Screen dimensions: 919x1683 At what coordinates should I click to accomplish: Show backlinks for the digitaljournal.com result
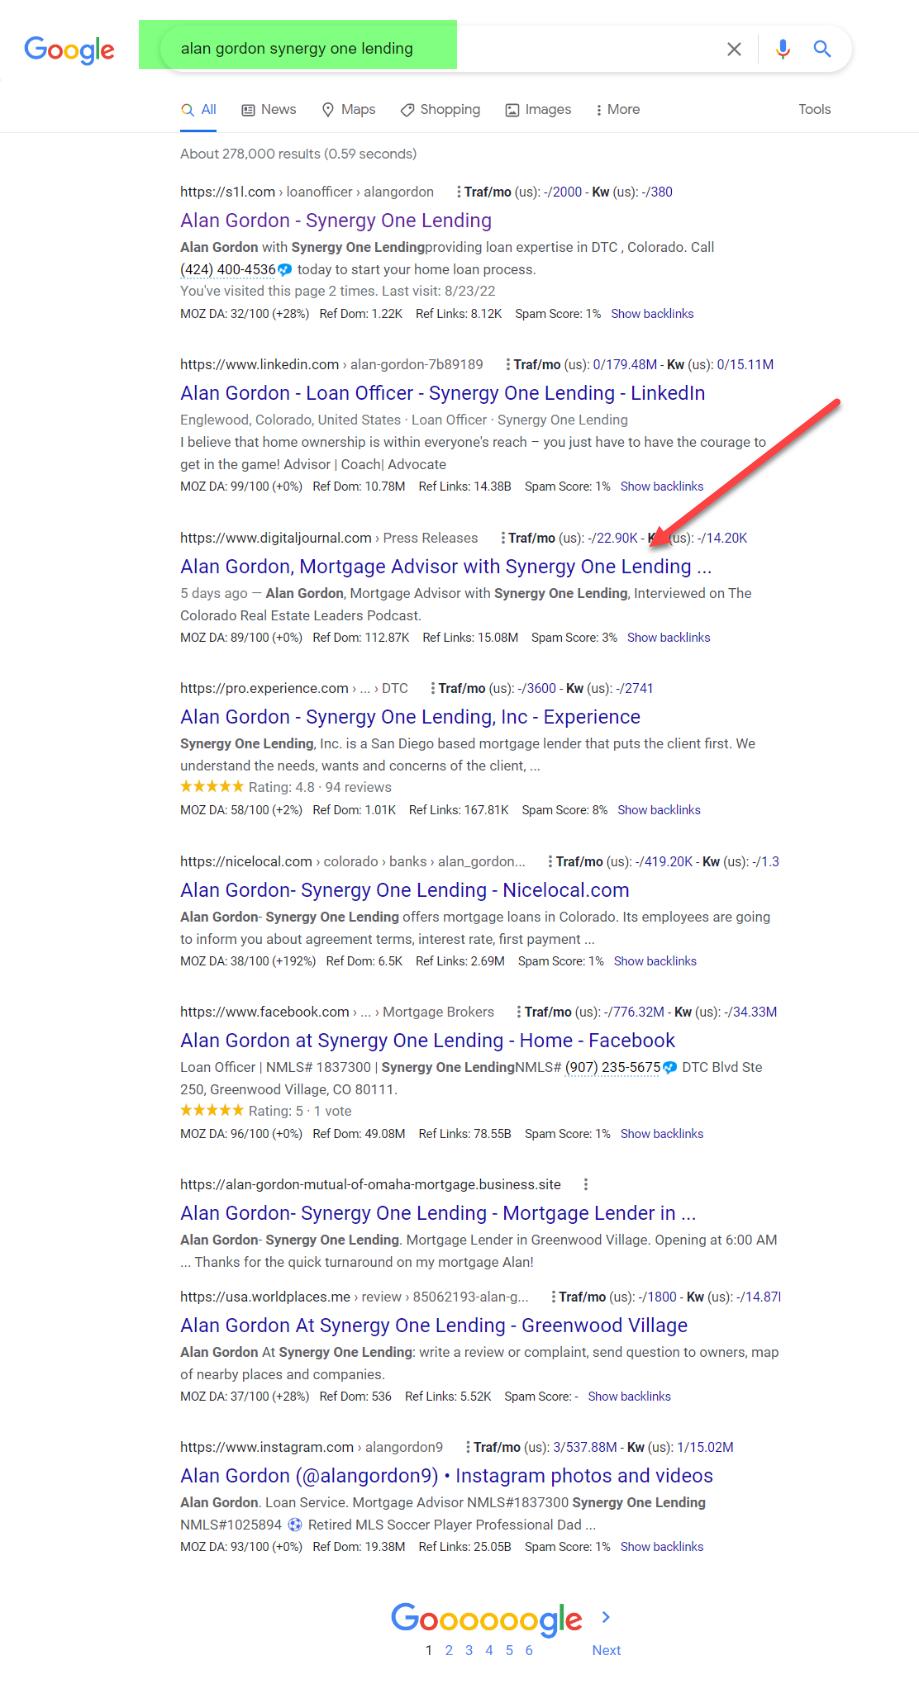point(668,638)
